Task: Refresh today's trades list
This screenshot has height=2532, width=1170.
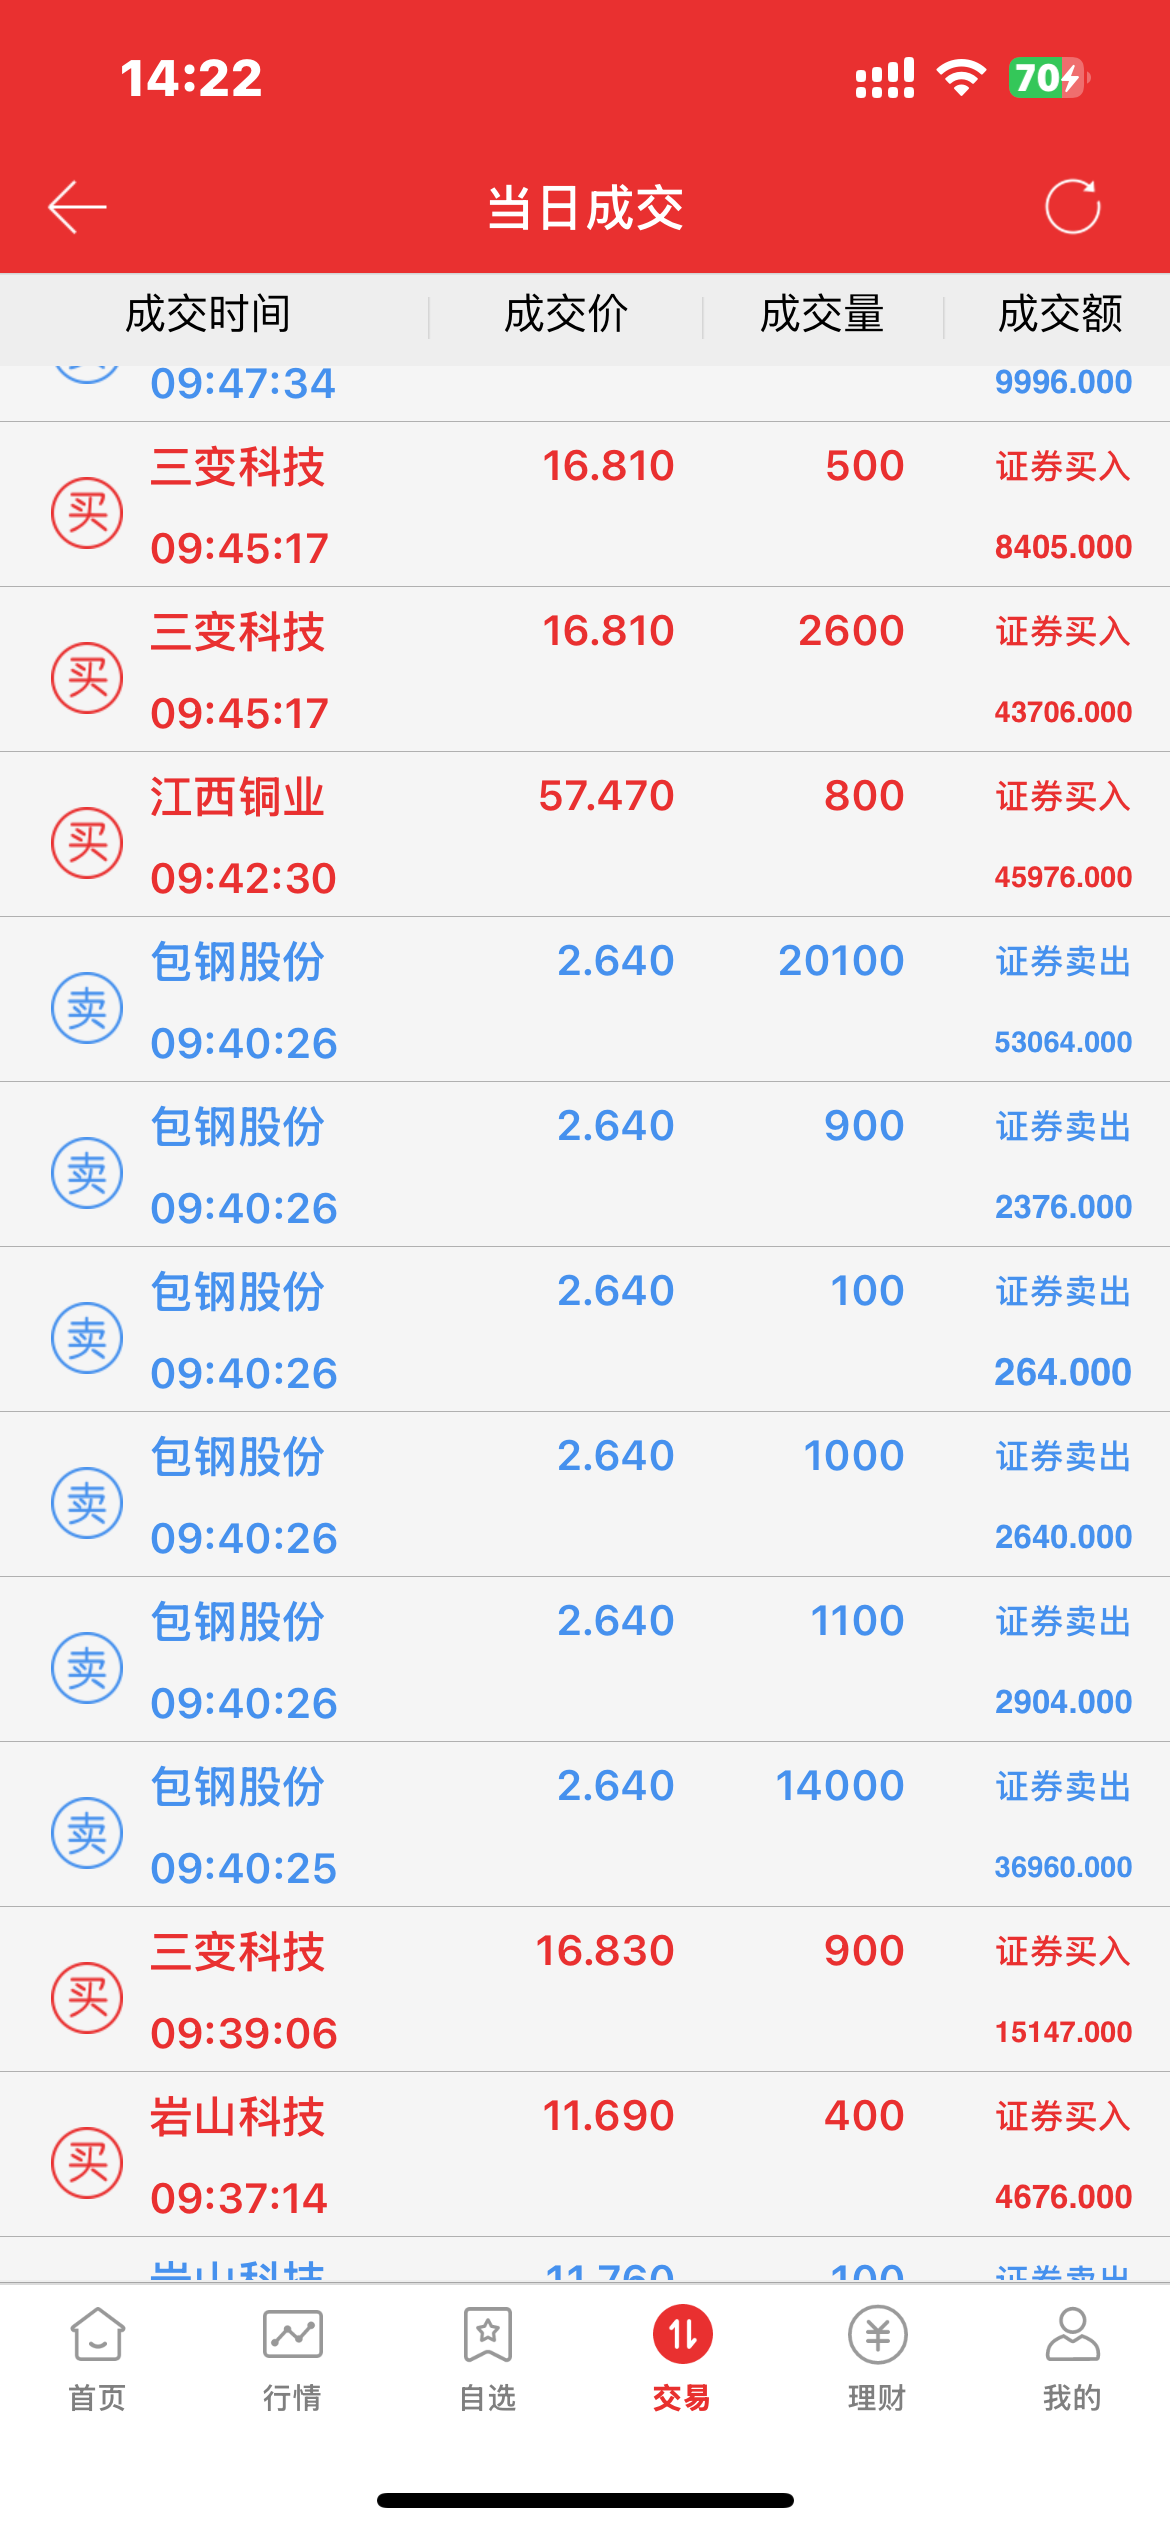Action: pyautogui.click(x=1072, y=207)
